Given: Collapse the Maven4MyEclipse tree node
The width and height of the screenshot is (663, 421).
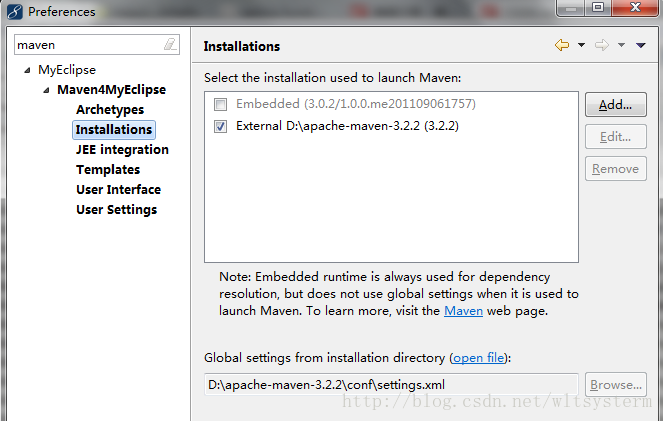Looking at the screenshot, I should pyautogui.click(x=47, y=90).
